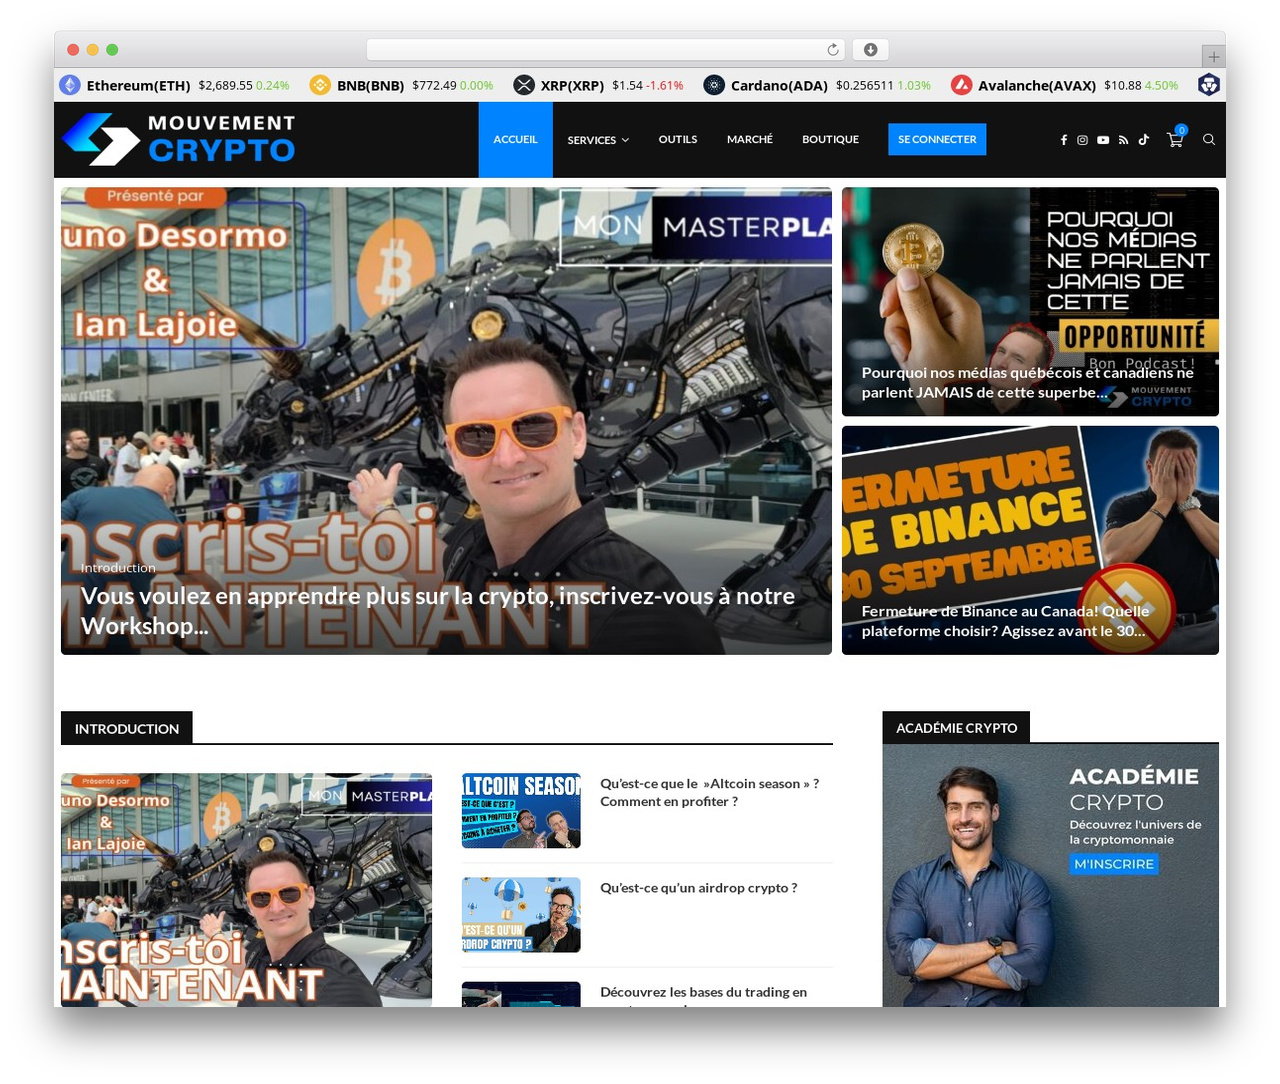
Task: Open the Facebook social icon
Action: [1063, 140]
